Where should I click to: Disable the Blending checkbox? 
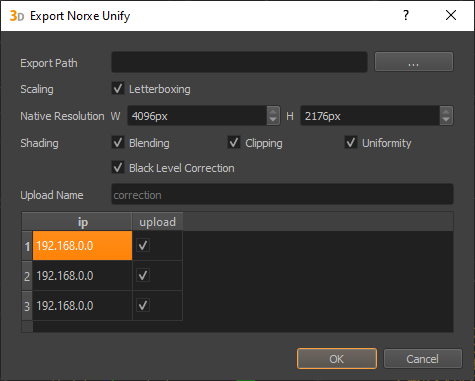point(118,142)
